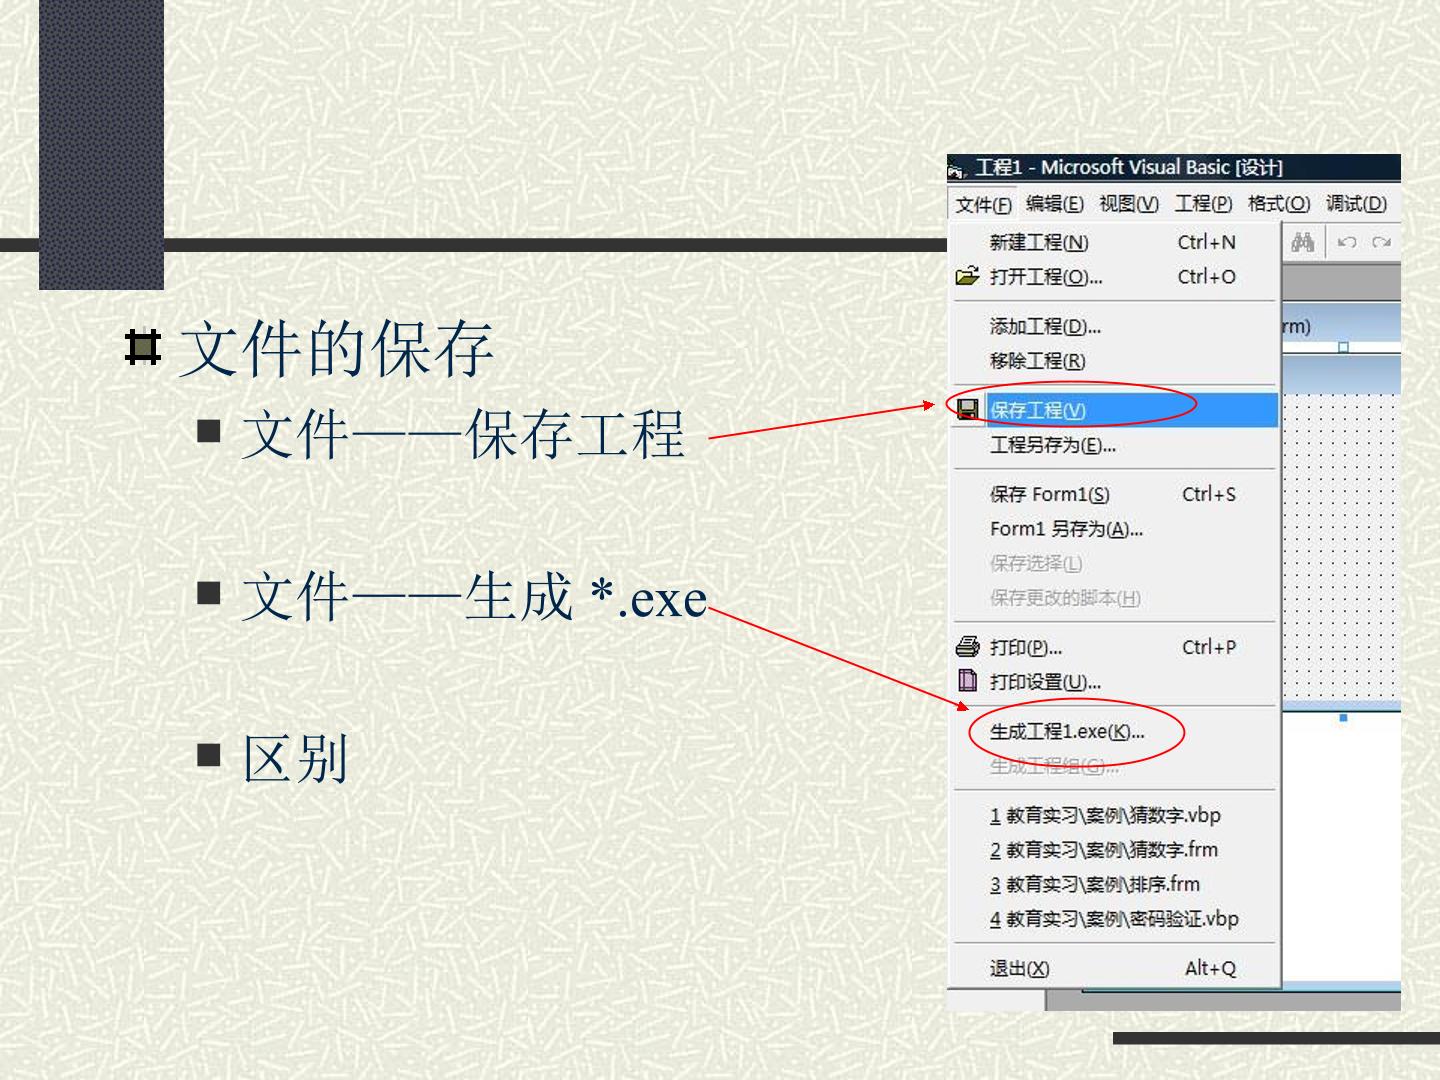Click the form's top-edge sizing handle

1343,347
